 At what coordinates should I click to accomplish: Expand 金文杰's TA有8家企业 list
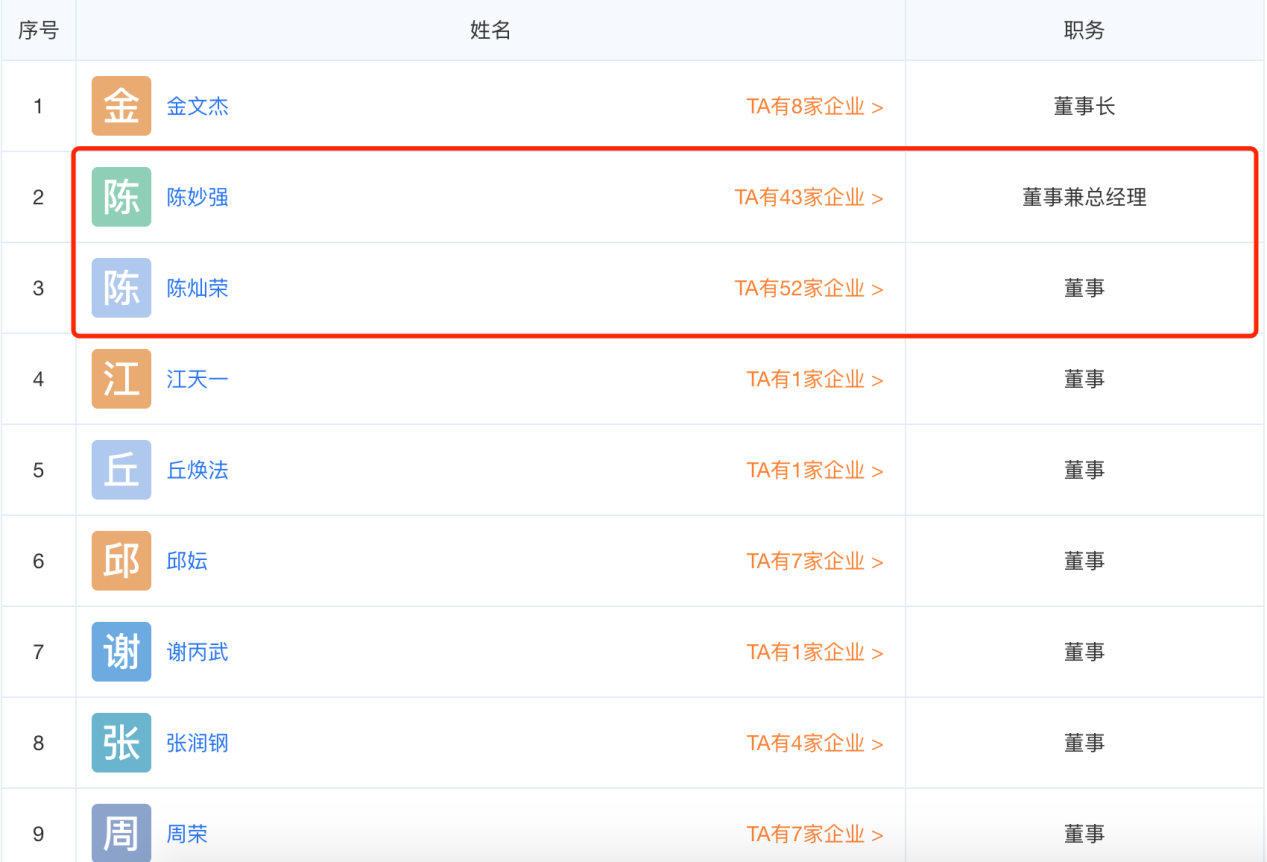814,107
